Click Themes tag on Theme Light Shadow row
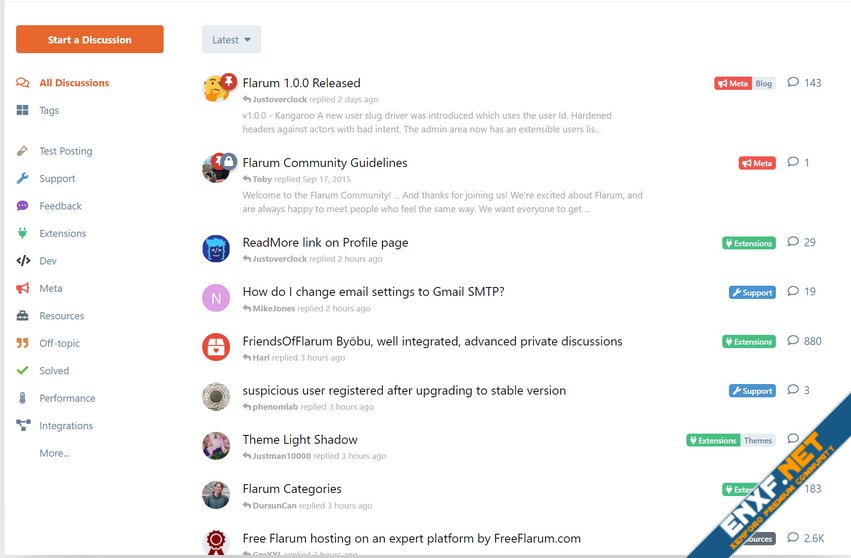 click(758, 440)
